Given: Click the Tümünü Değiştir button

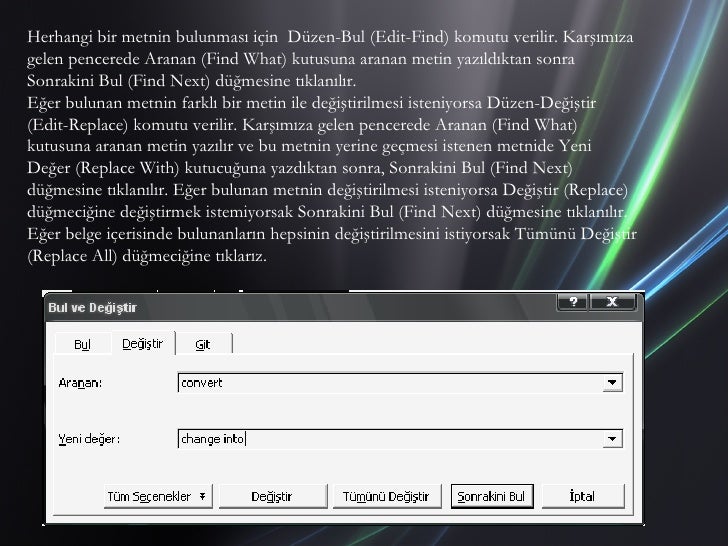Looking at the screenshot, I should (x=386, y=496).
